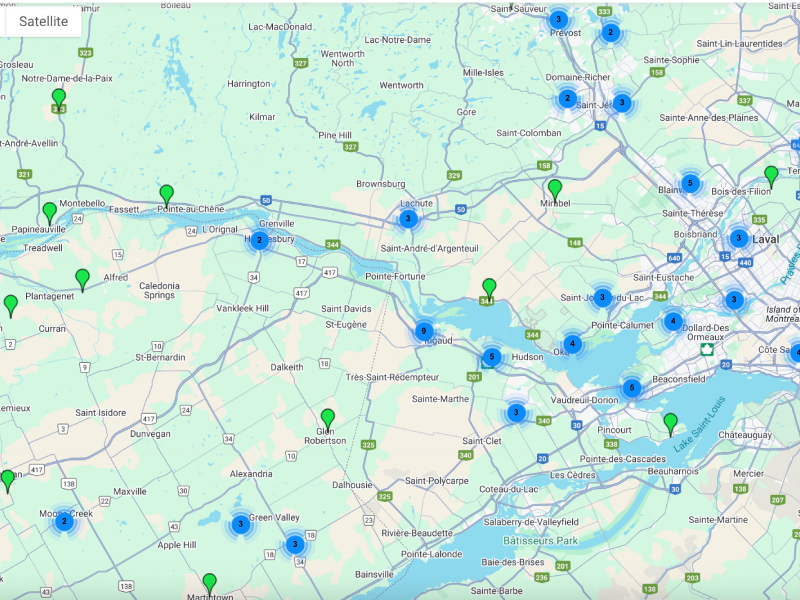Select the green pin at Martintown
The width and height of the screenshot is (800, 600).
pyautogui.click(x=209, y=581)
